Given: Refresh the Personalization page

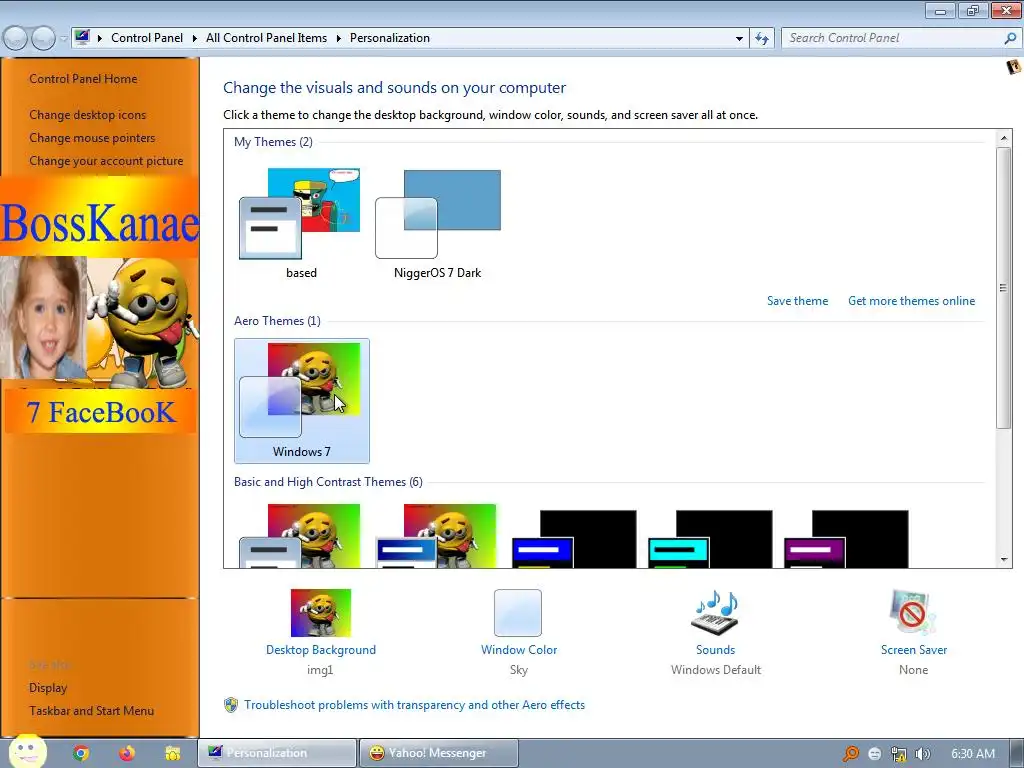Looking at the screenshot, I should [x=762, y=39].
